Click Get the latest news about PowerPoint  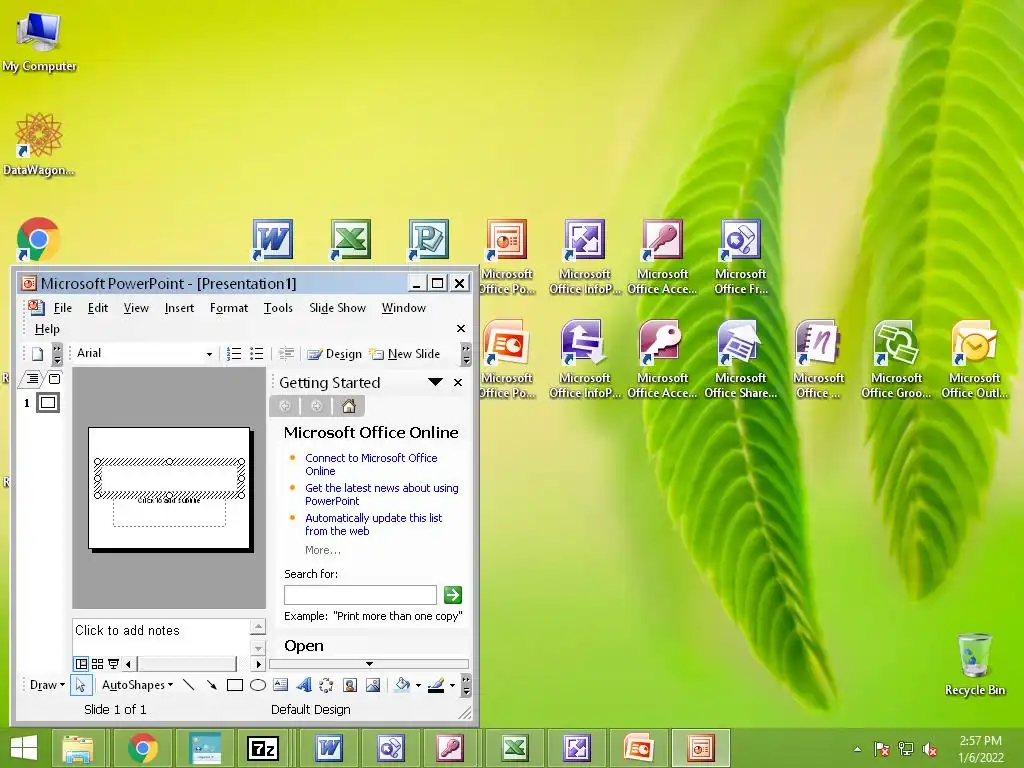[x=381, y=494]
